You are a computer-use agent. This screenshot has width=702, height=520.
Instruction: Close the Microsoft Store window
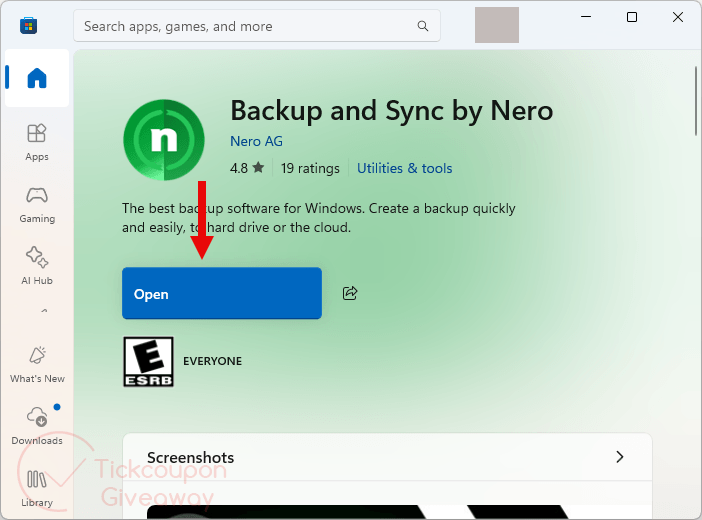pyautogui.click(x=678, y=17)
